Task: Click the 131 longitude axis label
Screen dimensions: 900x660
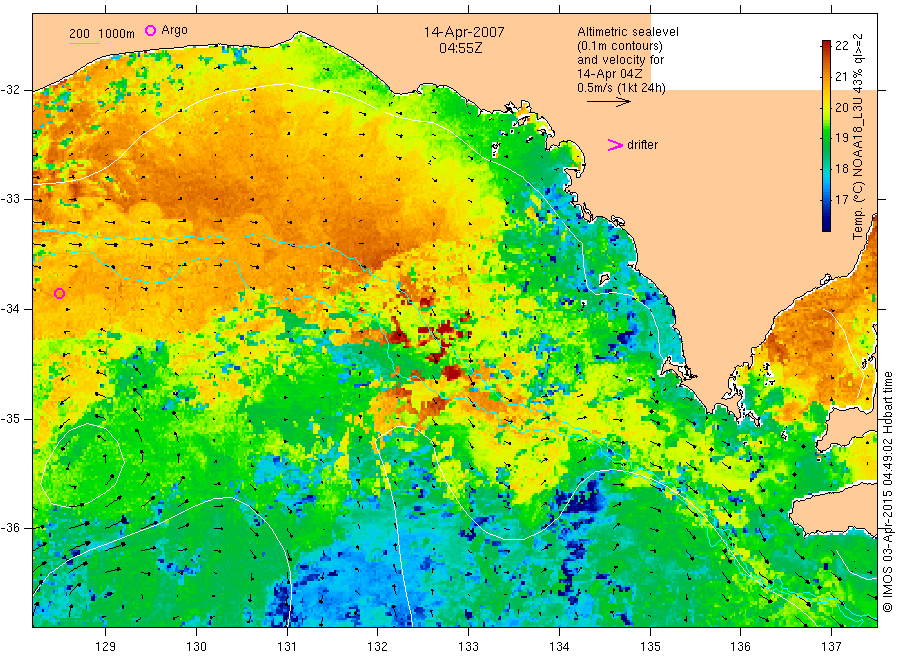Action: pyautogui.click(x=287, y=647)
